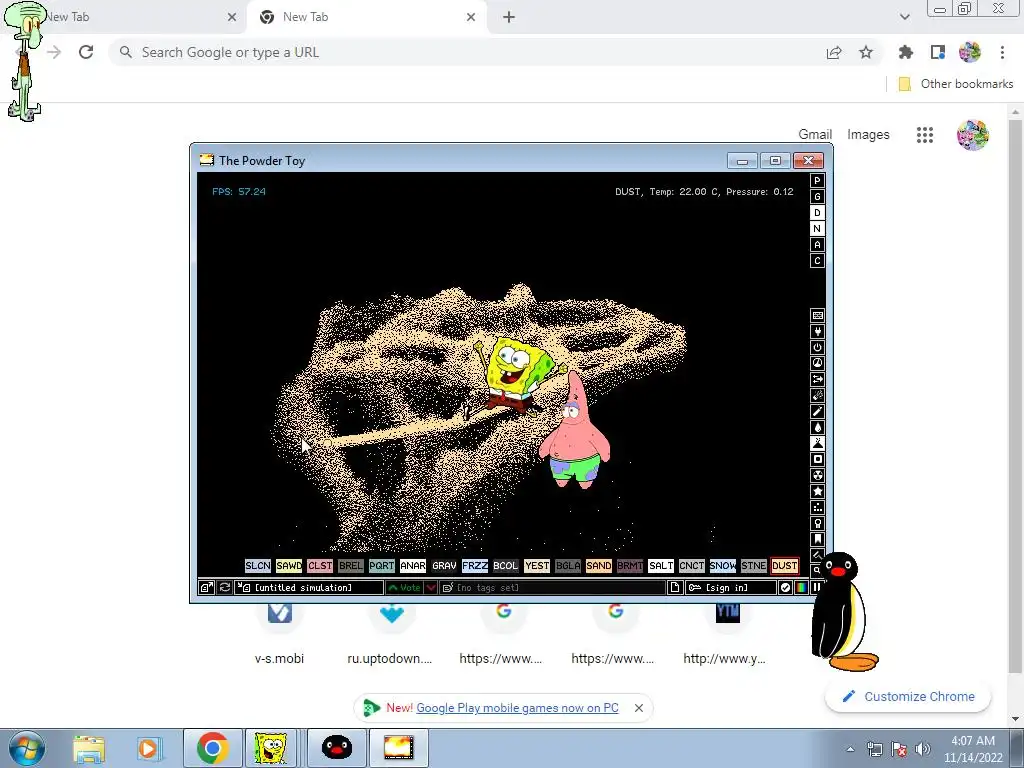Click the new blank simulation page icon
This screenshot has width=1024, height=768.
pos(675,588)
